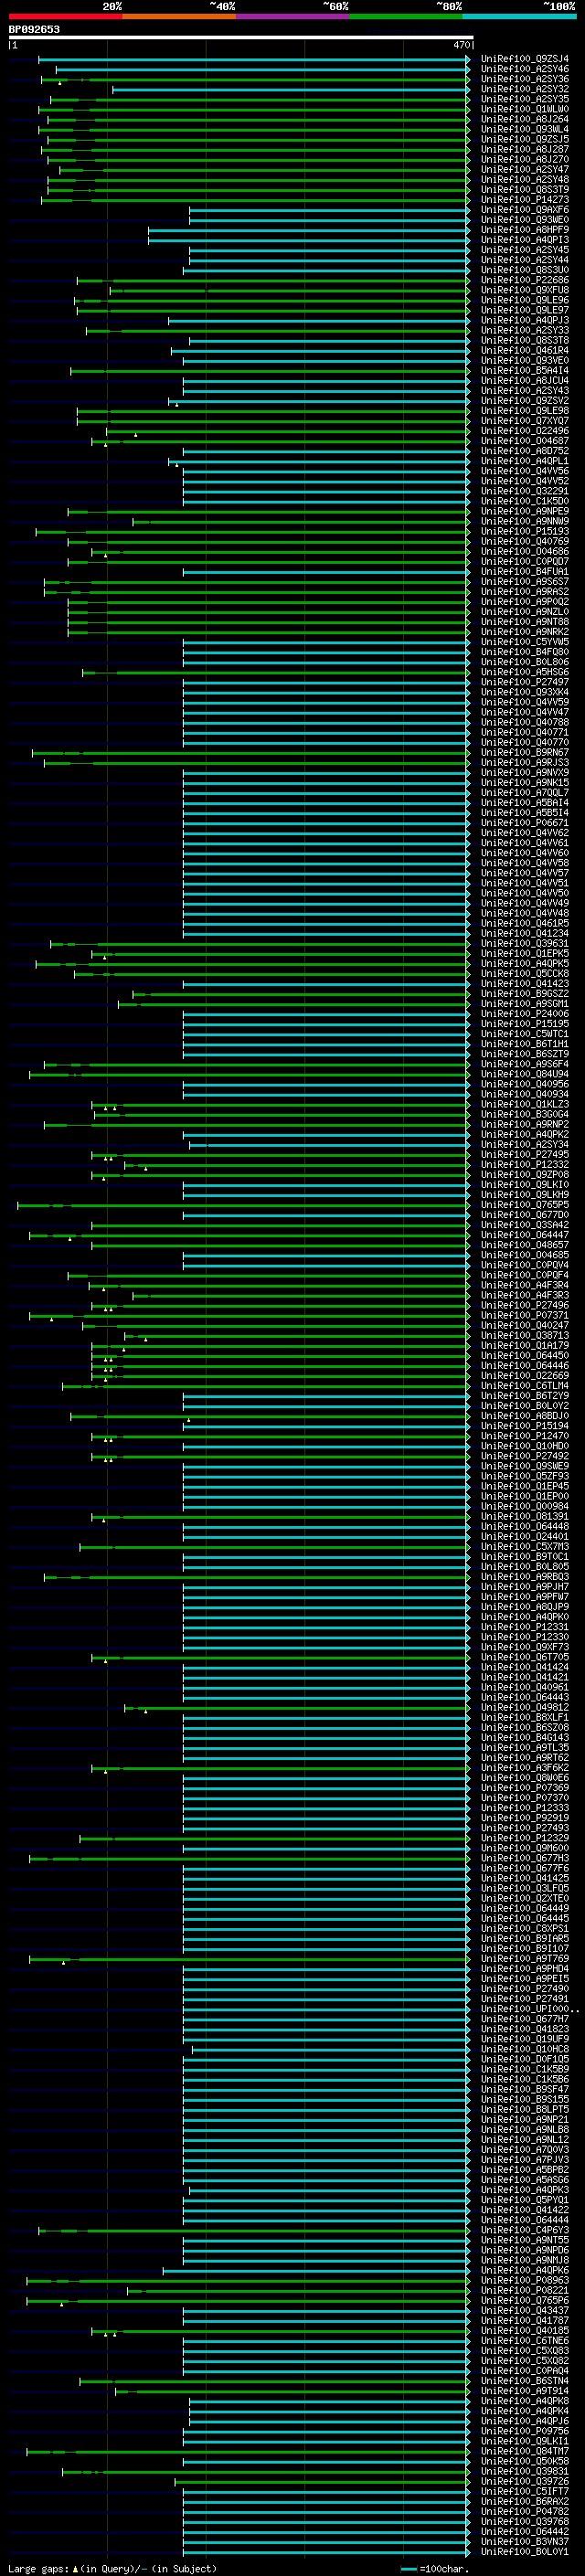Select hit UniRef100_B9GSZ2
The height and width of the screenshot is (2576, 585).
tap(524, 994)
